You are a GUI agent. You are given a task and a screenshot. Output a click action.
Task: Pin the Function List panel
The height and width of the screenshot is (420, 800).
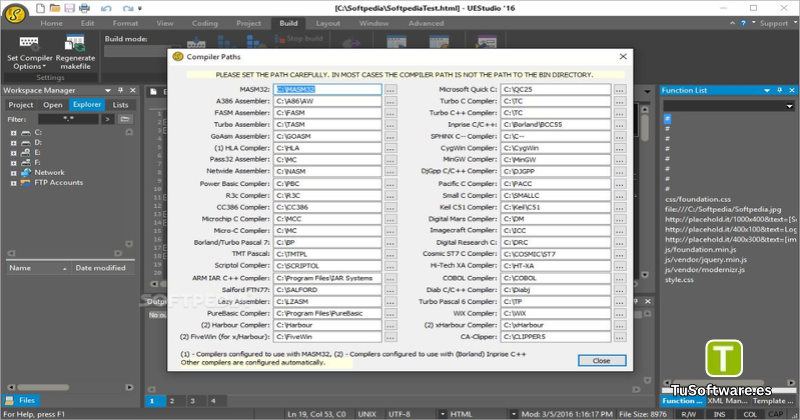779,90
